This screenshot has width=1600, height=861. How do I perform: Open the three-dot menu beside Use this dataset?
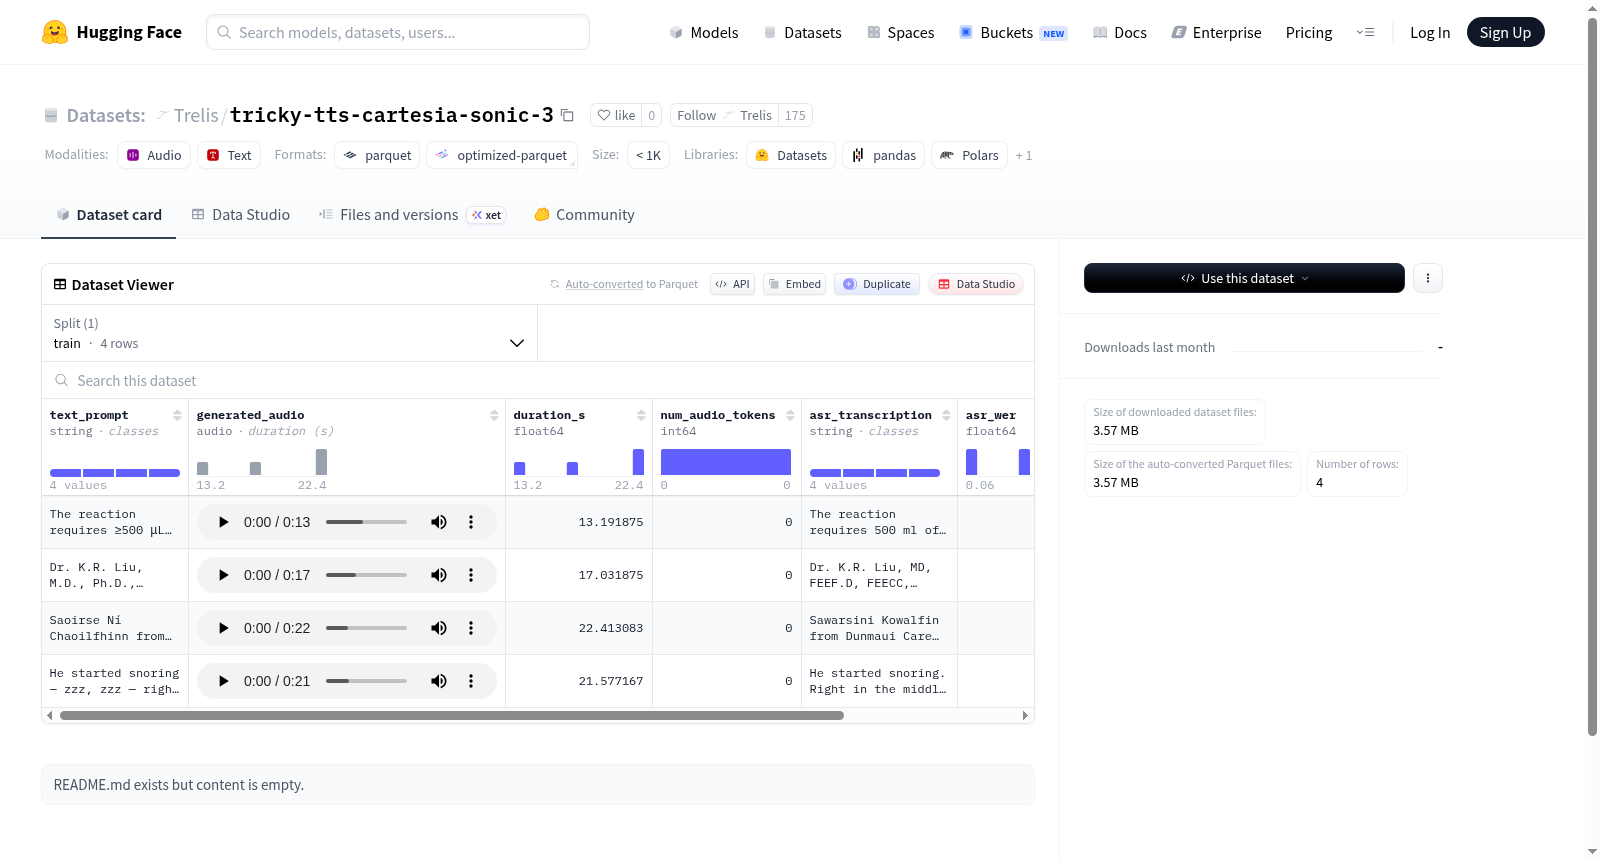1428,278
